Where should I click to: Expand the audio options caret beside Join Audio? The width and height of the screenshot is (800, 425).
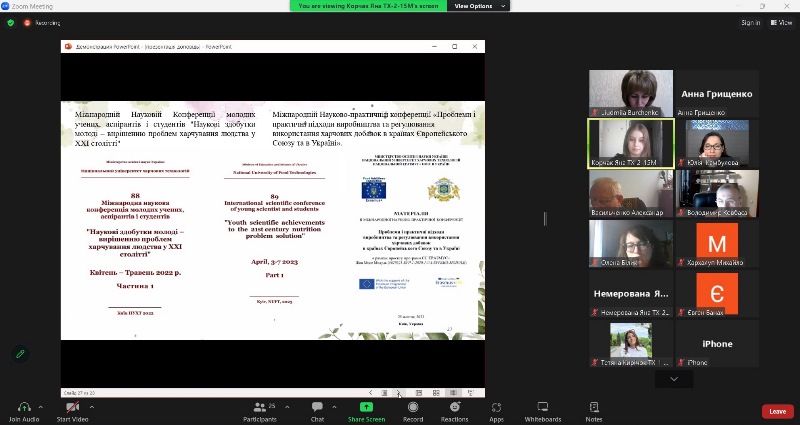(x=41, y=407)
